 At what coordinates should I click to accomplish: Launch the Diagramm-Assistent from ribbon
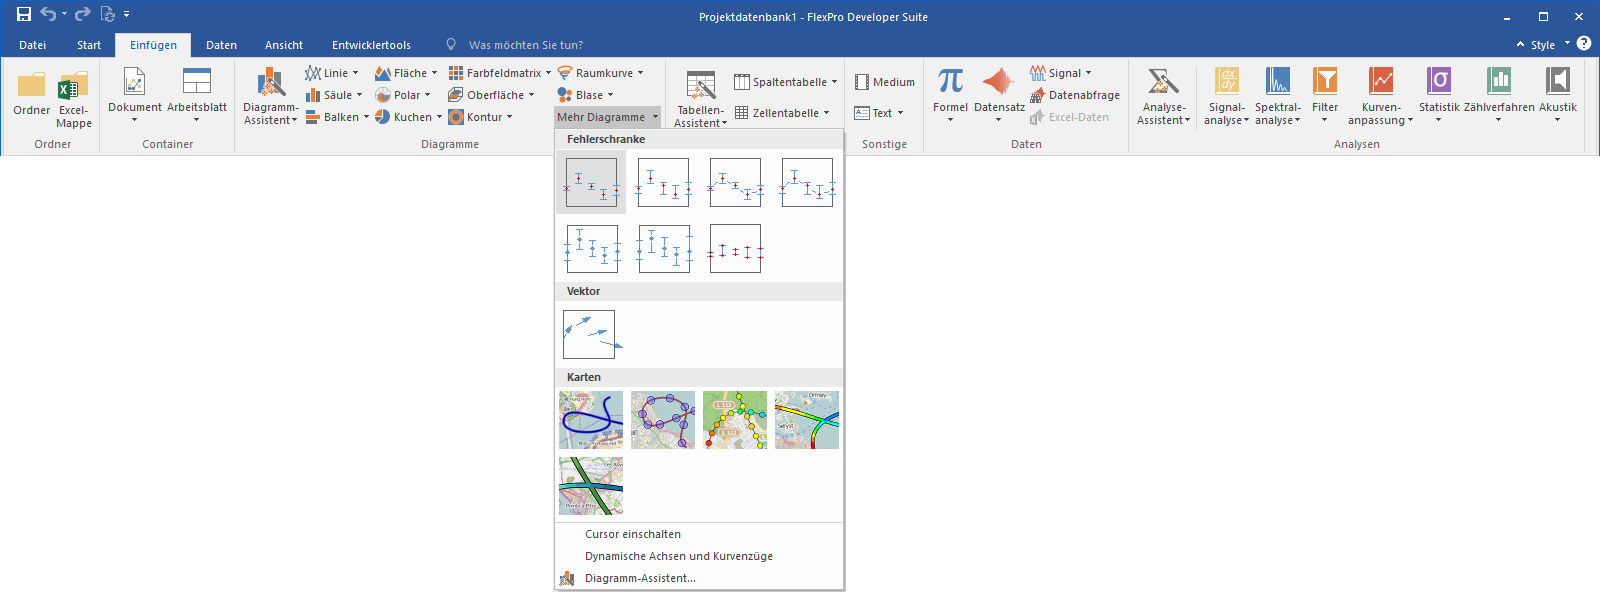coord(271,96)
